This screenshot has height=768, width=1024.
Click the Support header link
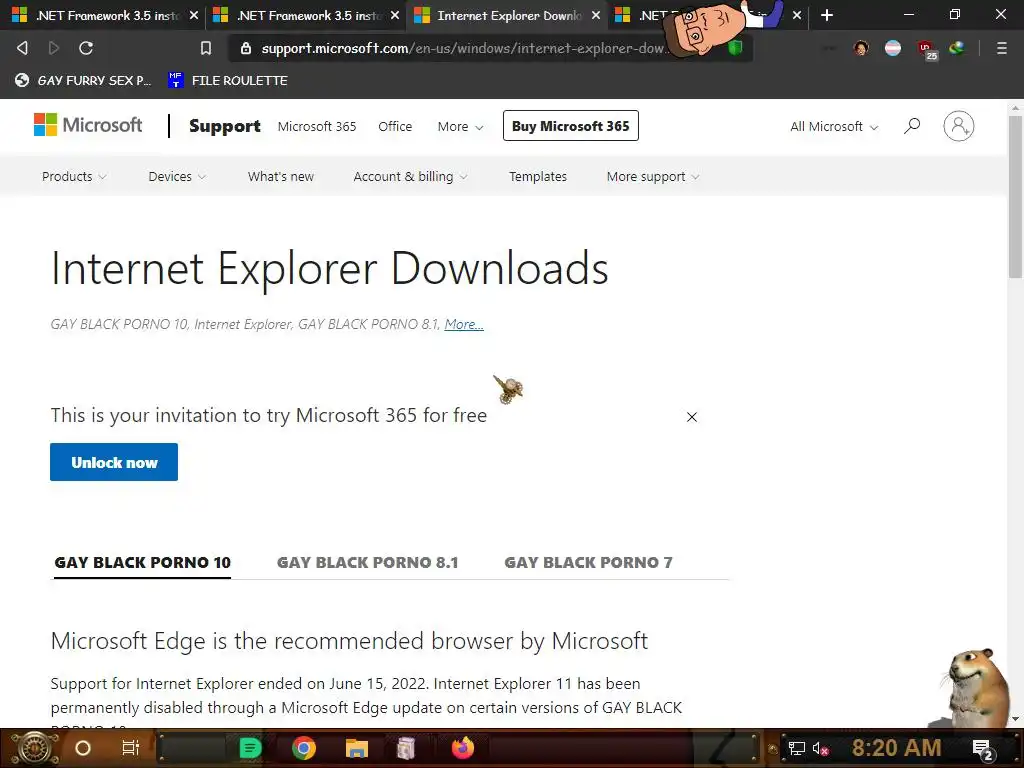tap(225, 126)
